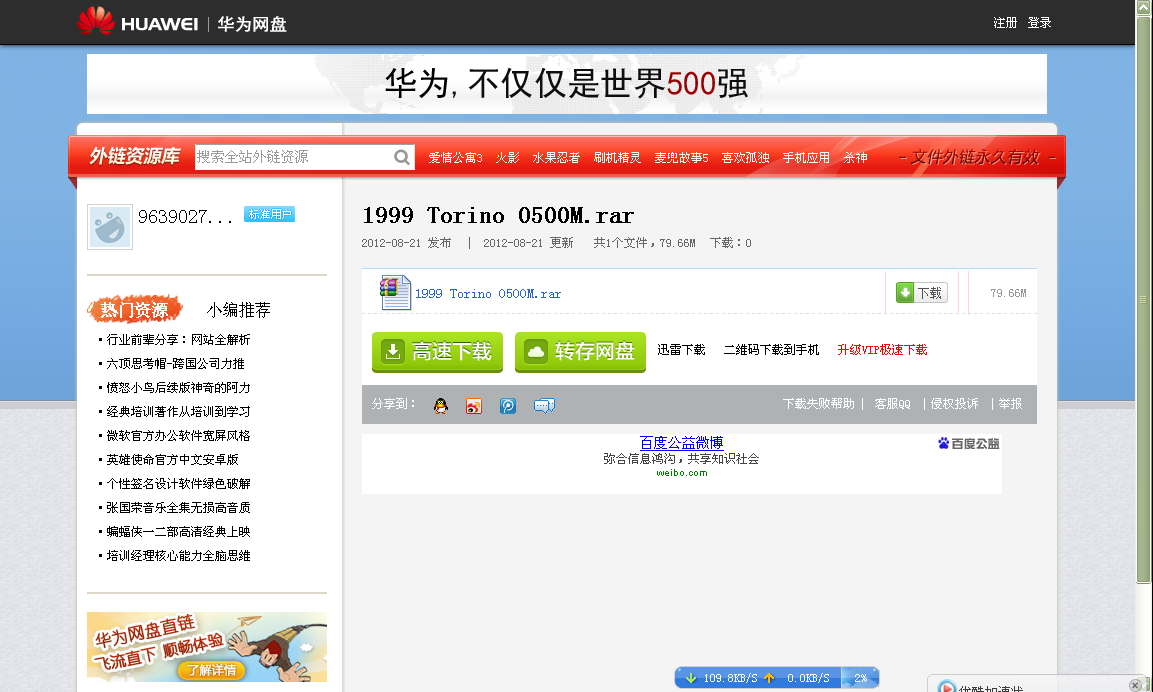Open 愤怒小鸟后续版神奇的阿力
The width and height of the screenshot is (1153, 692).
click(x=178, y=388)
